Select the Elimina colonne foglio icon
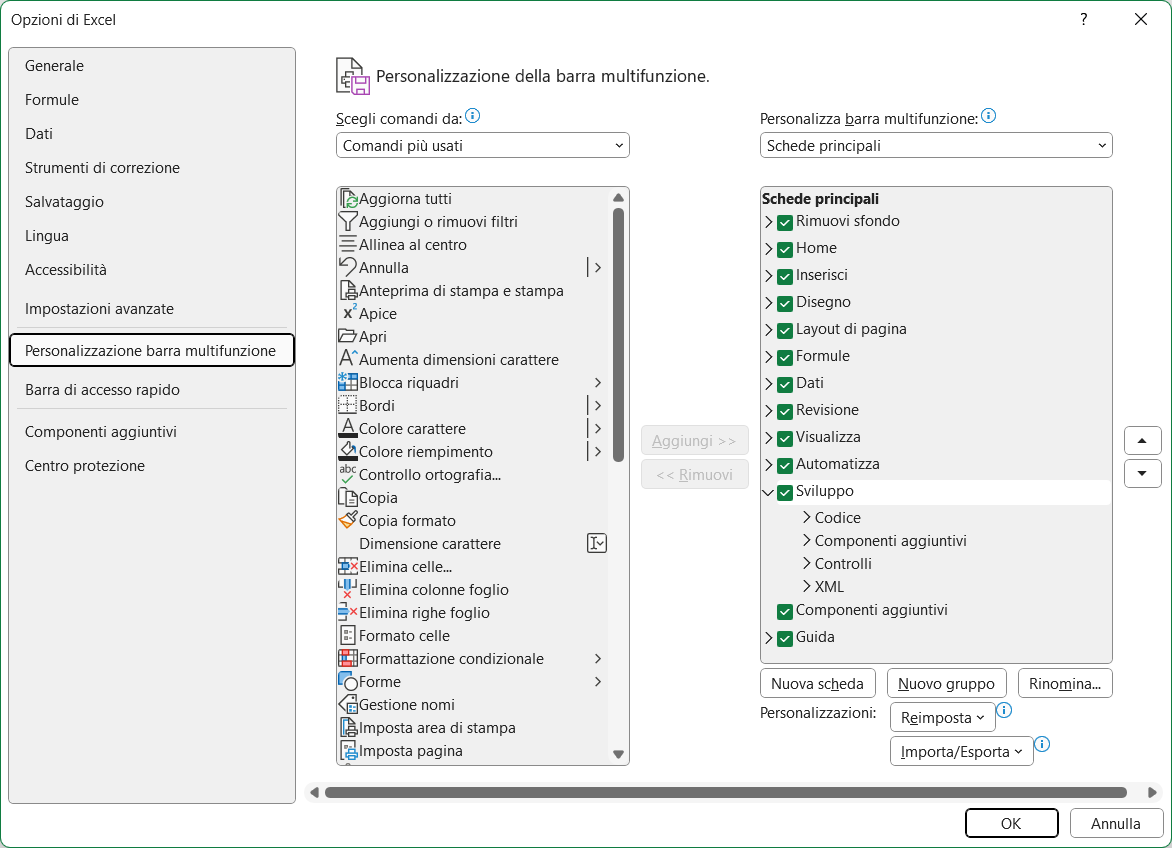 [x=348, y=590]
